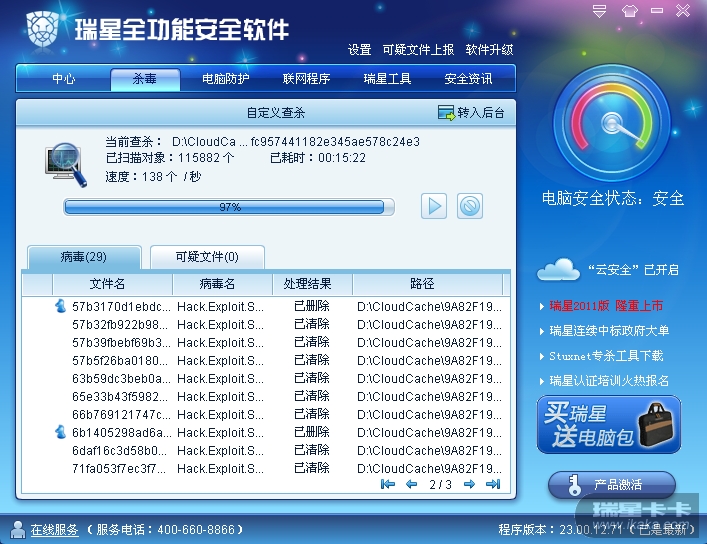The height and width of the screenshot is (544, 707).
Task: Click the 转入后台 icon
Action: coord(446,113)
